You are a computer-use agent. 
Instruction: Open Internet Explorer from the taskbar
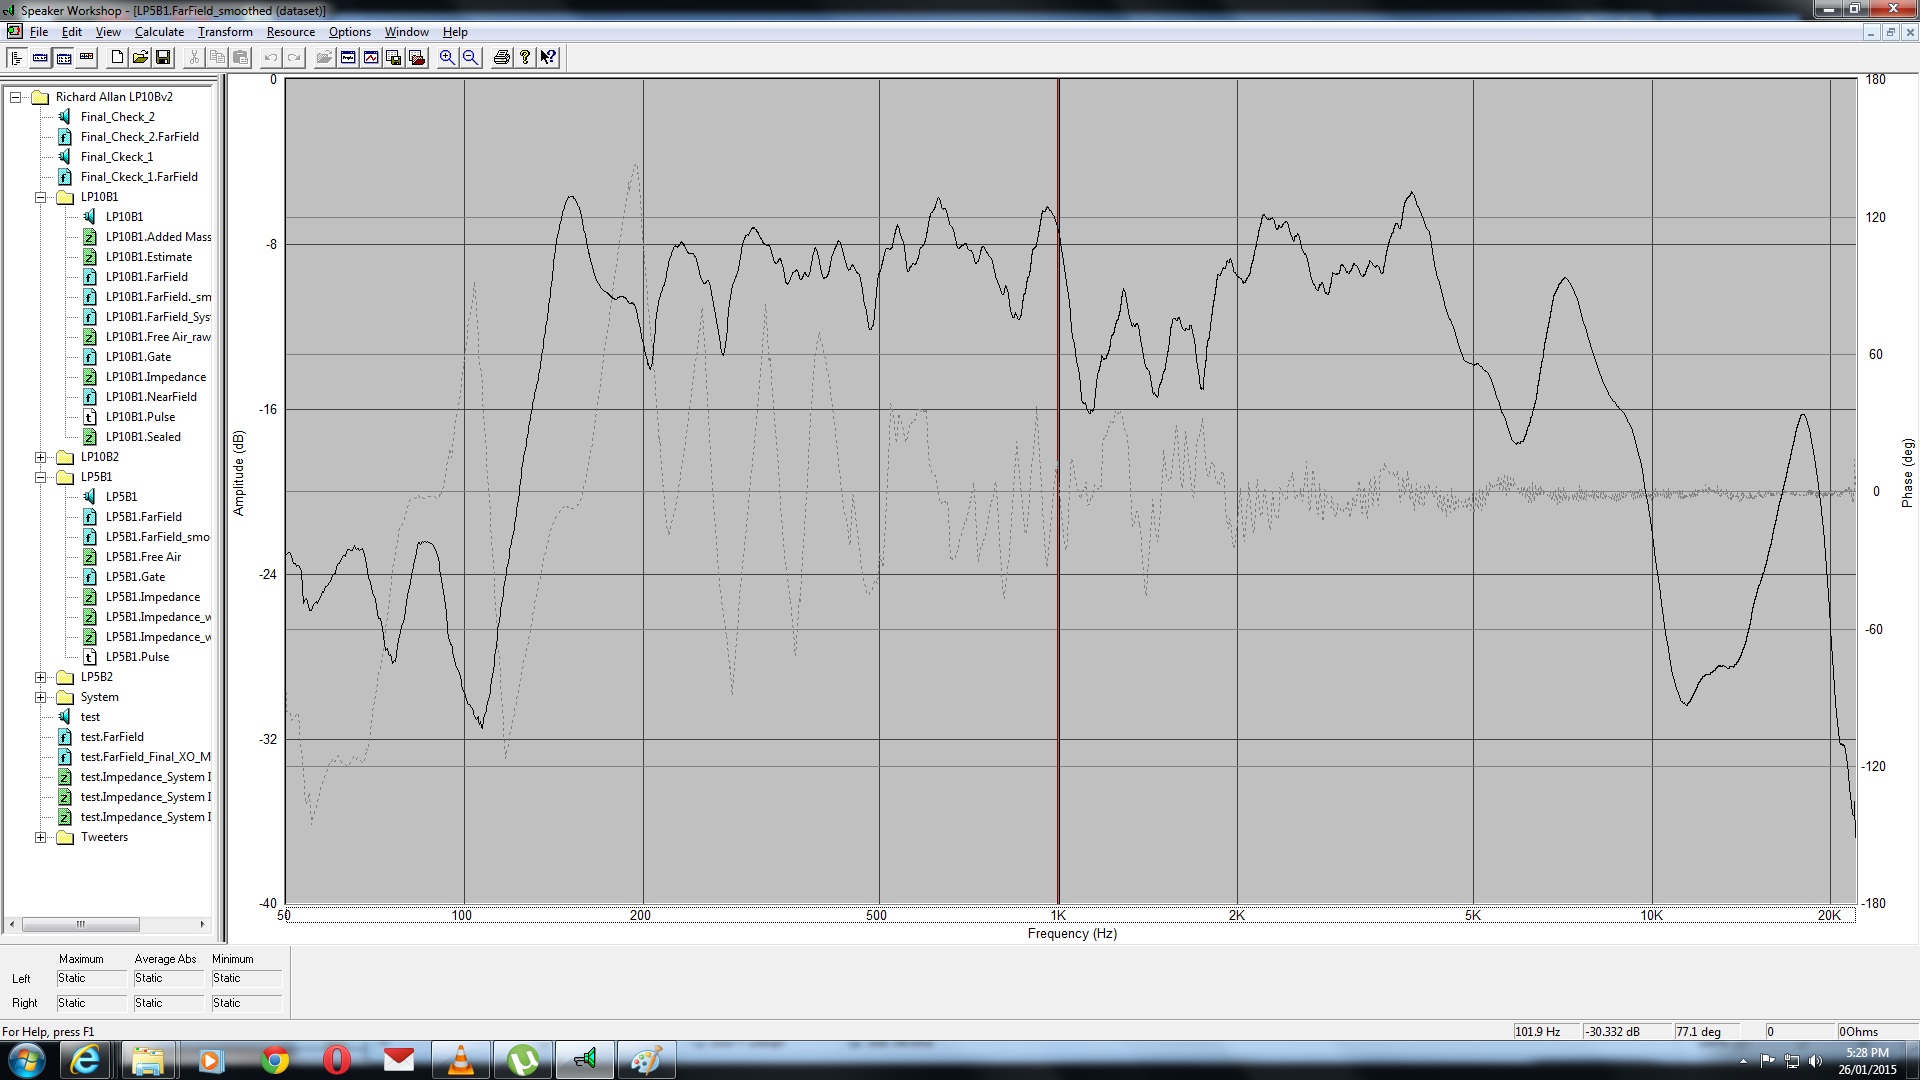(x=85, y=1060)
